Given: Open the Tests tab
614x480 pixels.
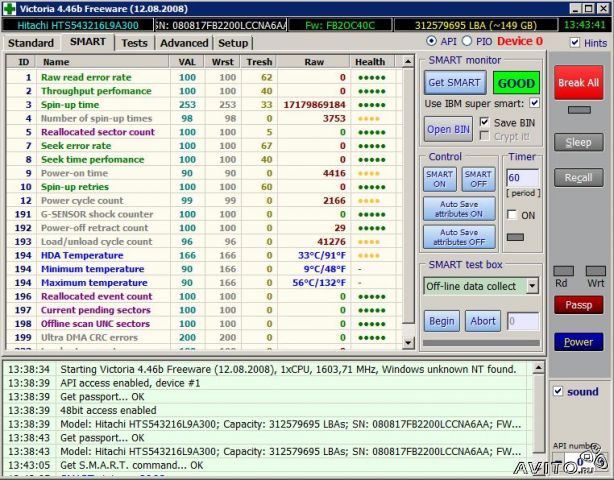Looking at the screenshot, I should (134, 43).
